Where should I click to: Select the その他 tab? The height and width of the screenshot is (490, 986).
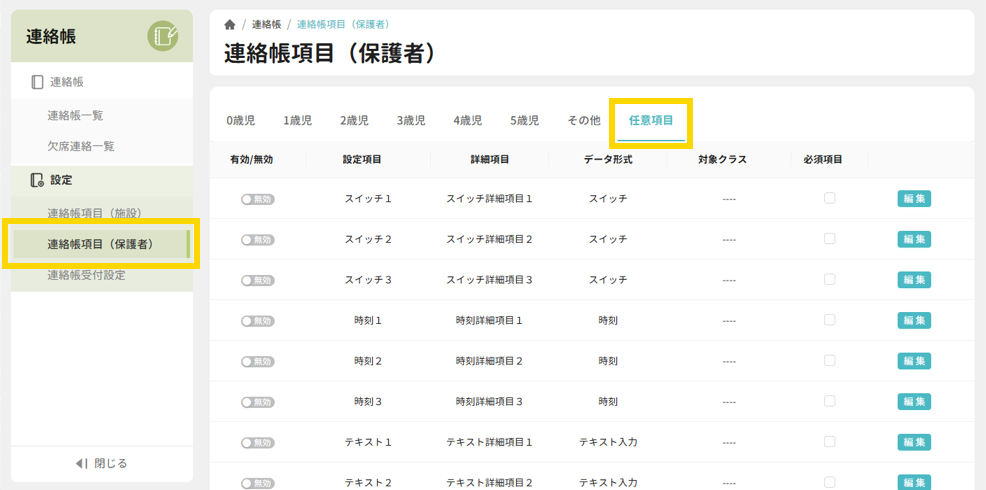click(x=584, y=121)
